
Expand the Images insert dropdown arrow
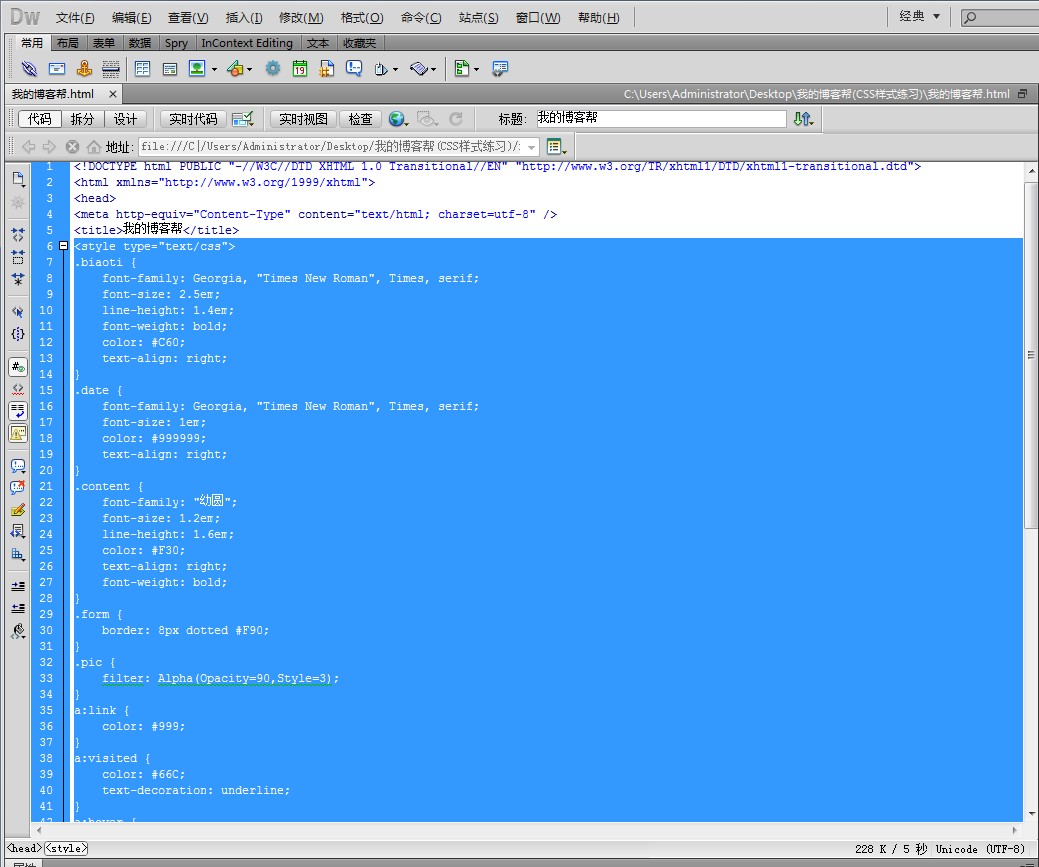213,70
